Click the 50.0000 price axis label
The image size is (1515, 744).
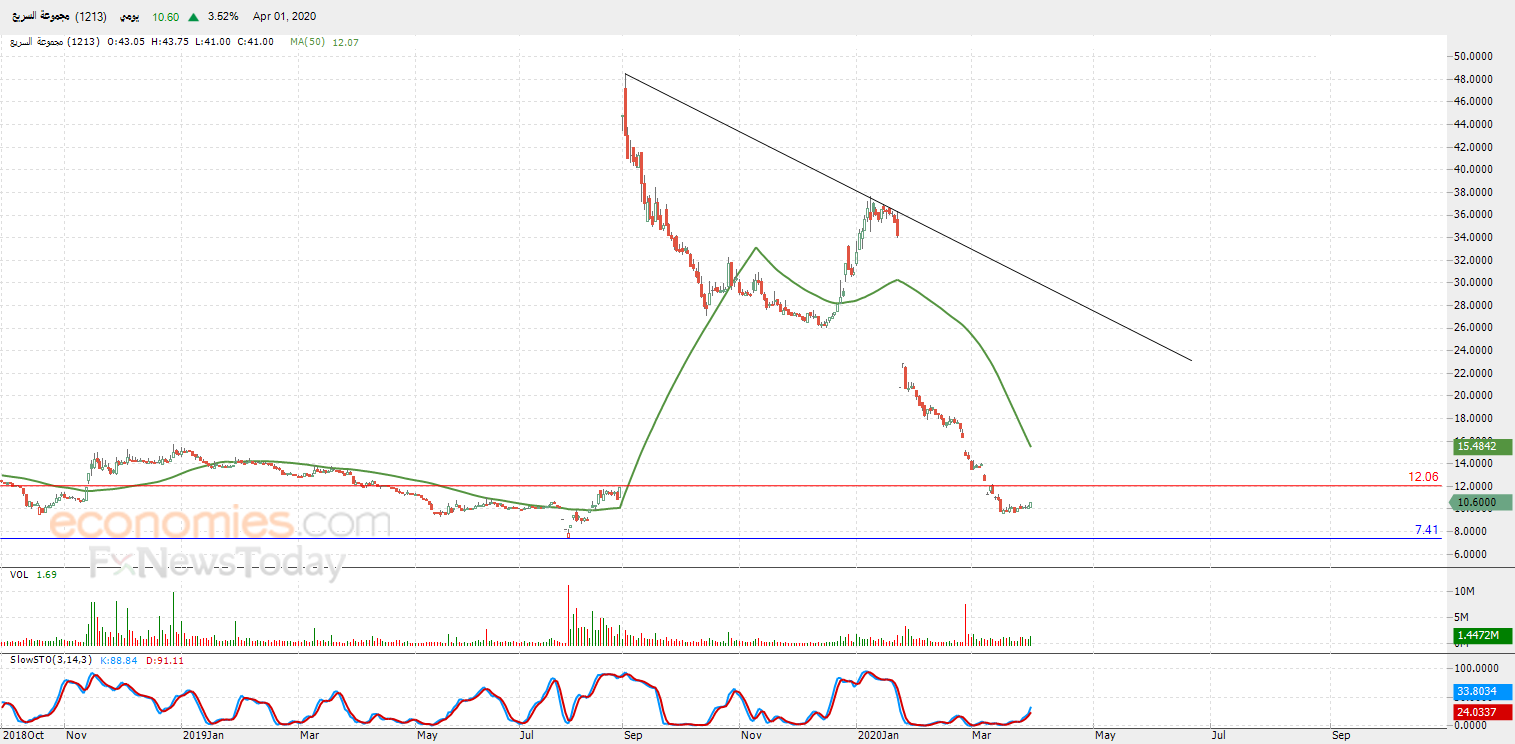point(1473,56)
